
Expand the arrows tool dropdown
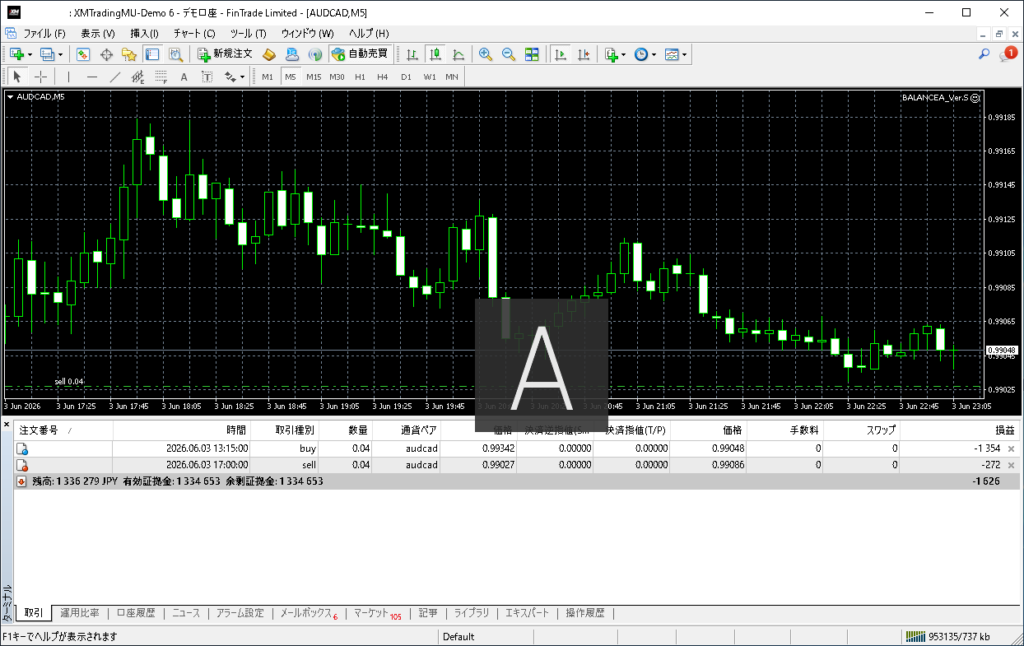[x=242, y=78]
